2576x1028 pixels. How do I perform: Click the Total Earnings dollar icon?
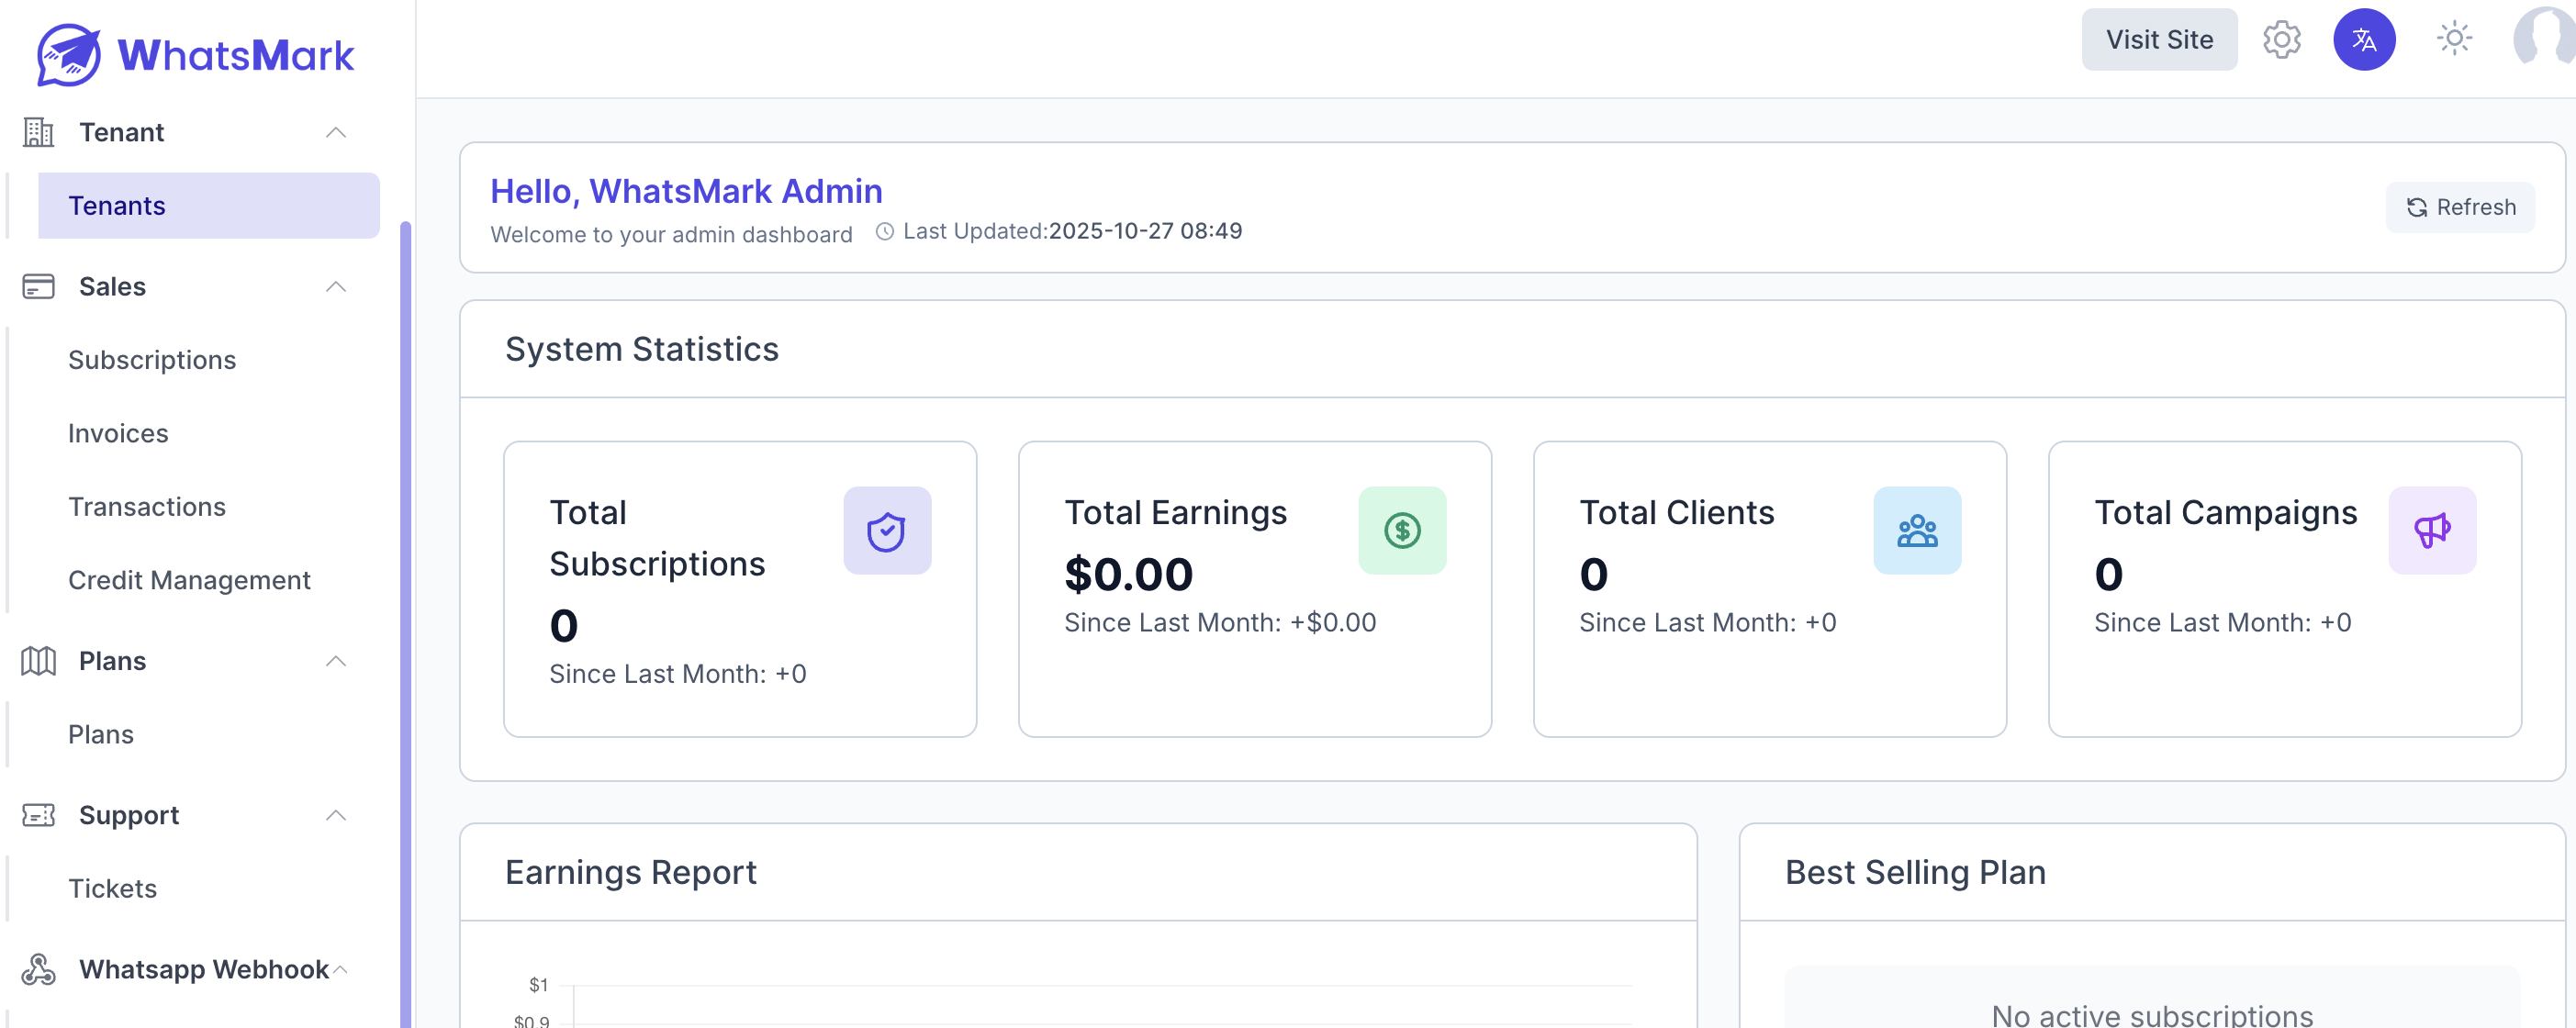click(1402, 531)
